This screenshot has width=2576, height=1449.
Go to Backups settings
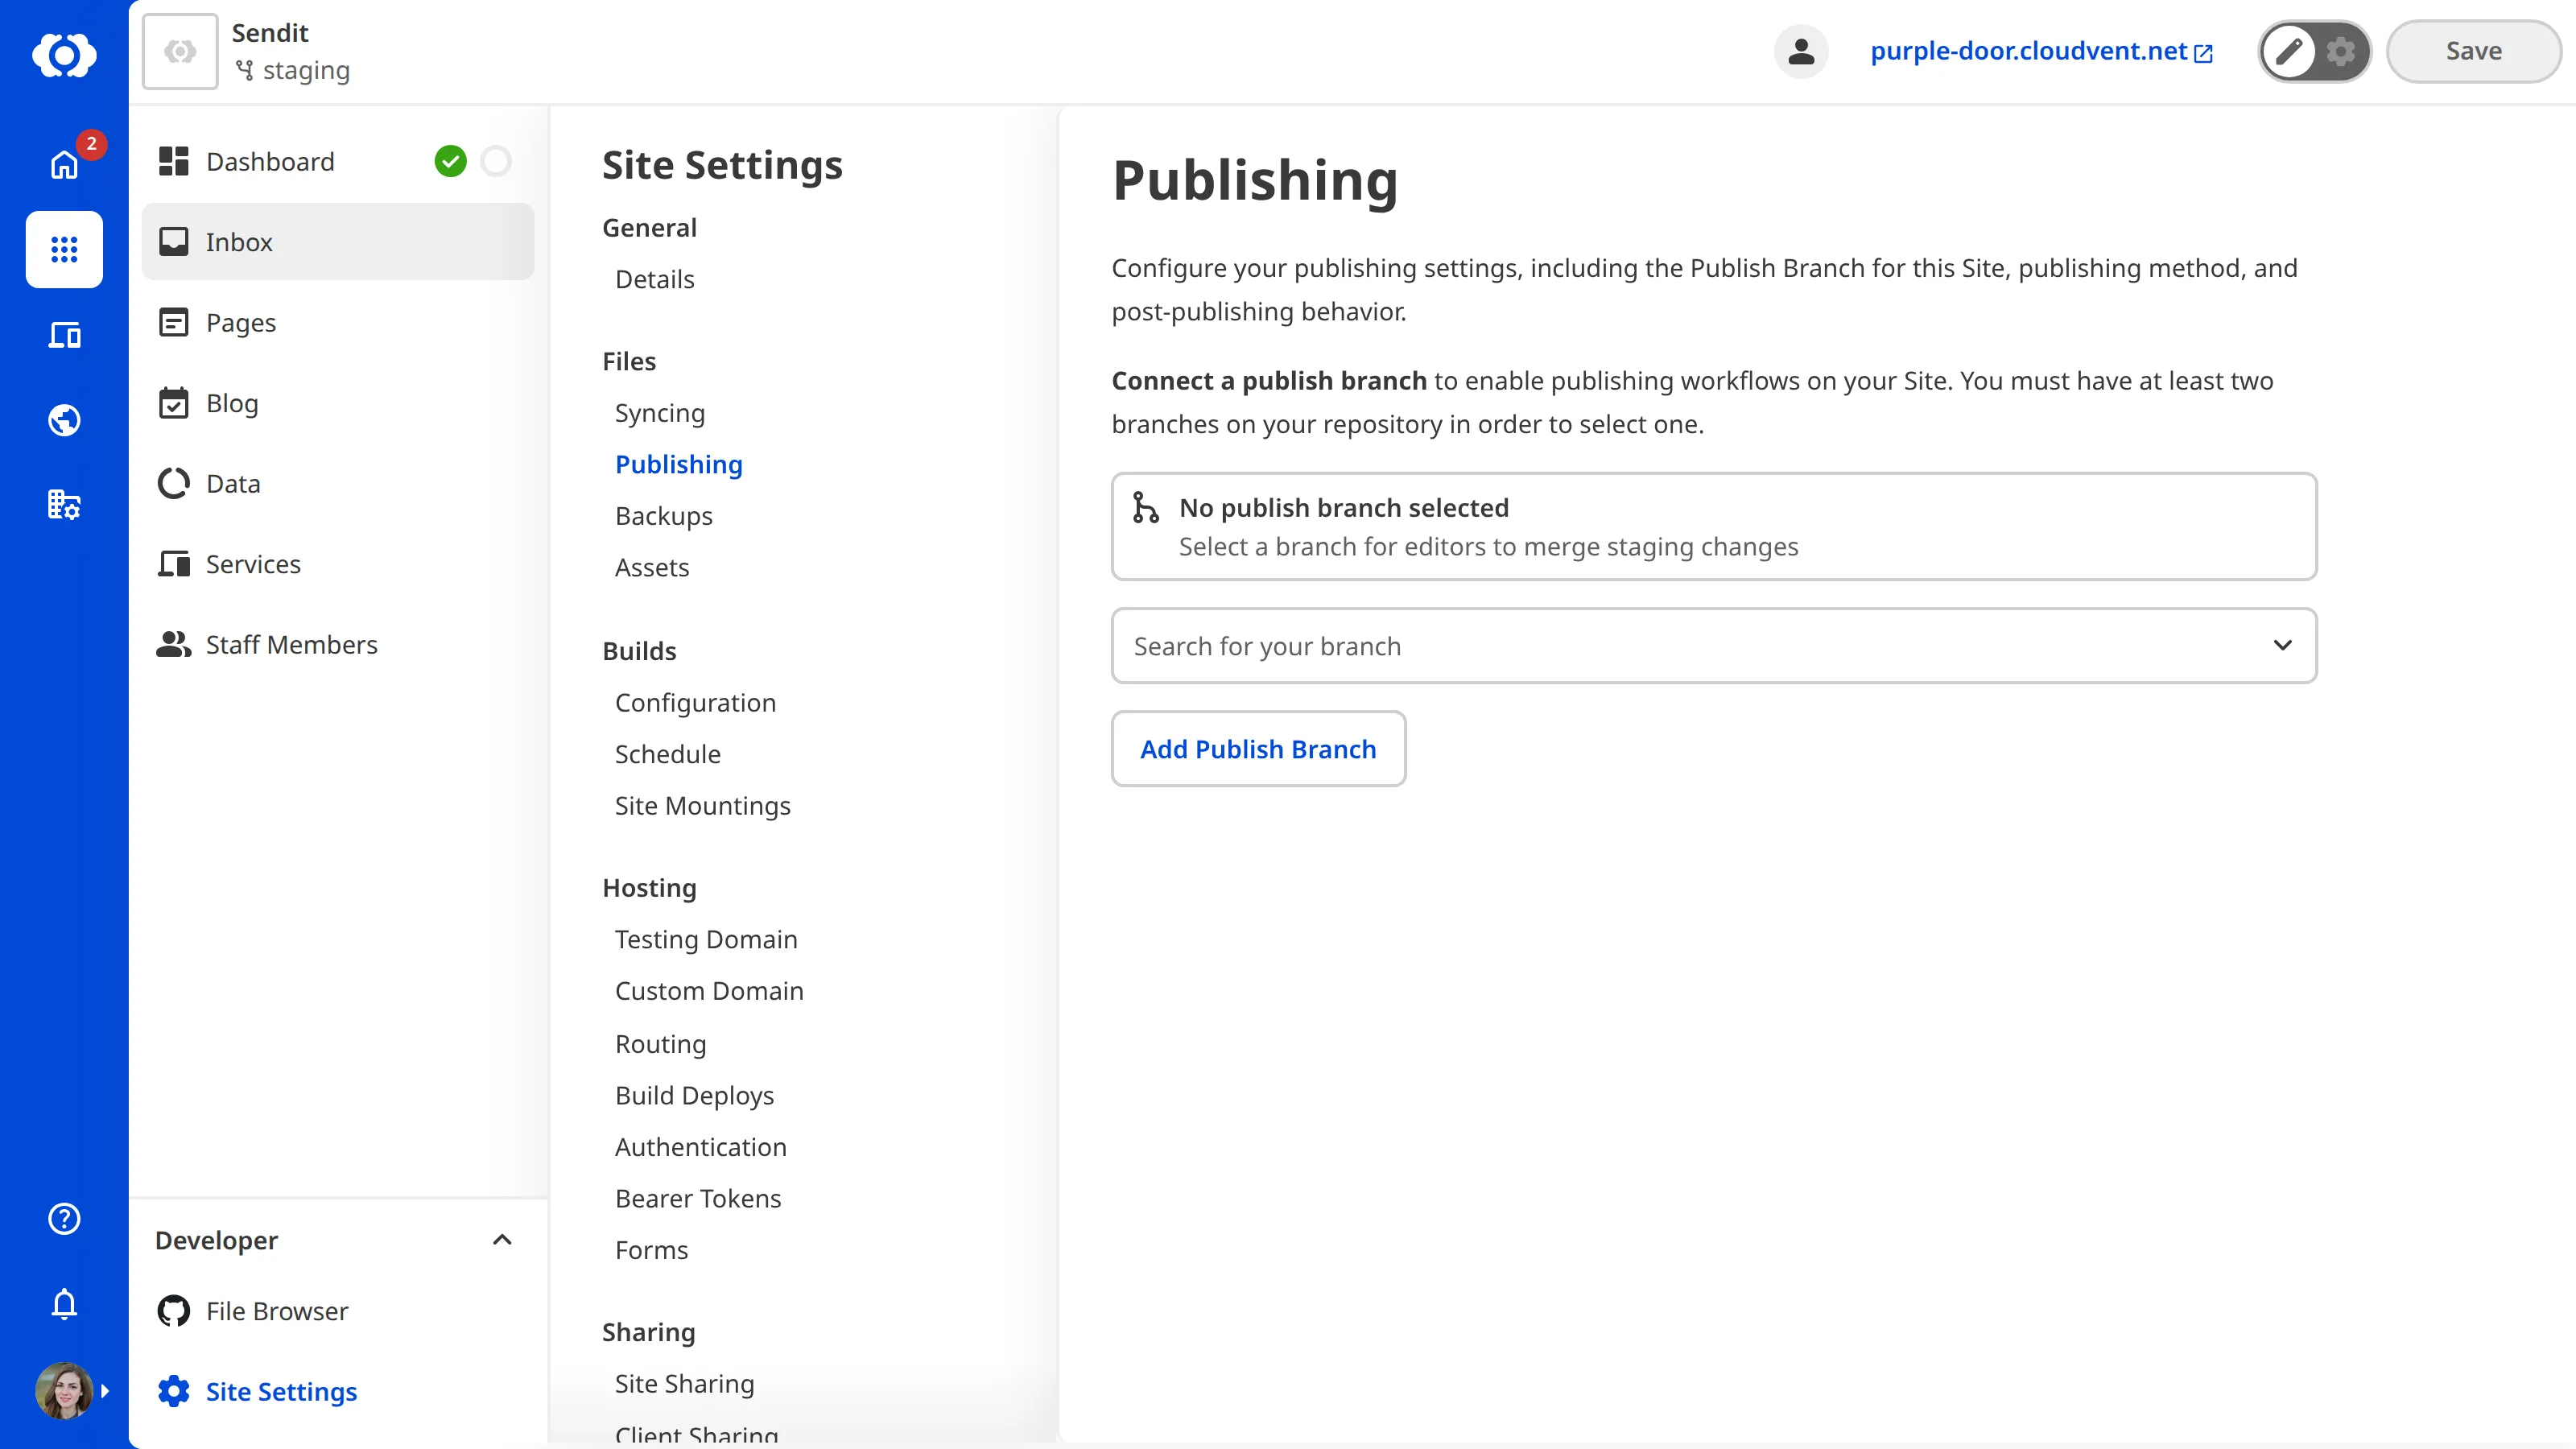click(663, 516)
